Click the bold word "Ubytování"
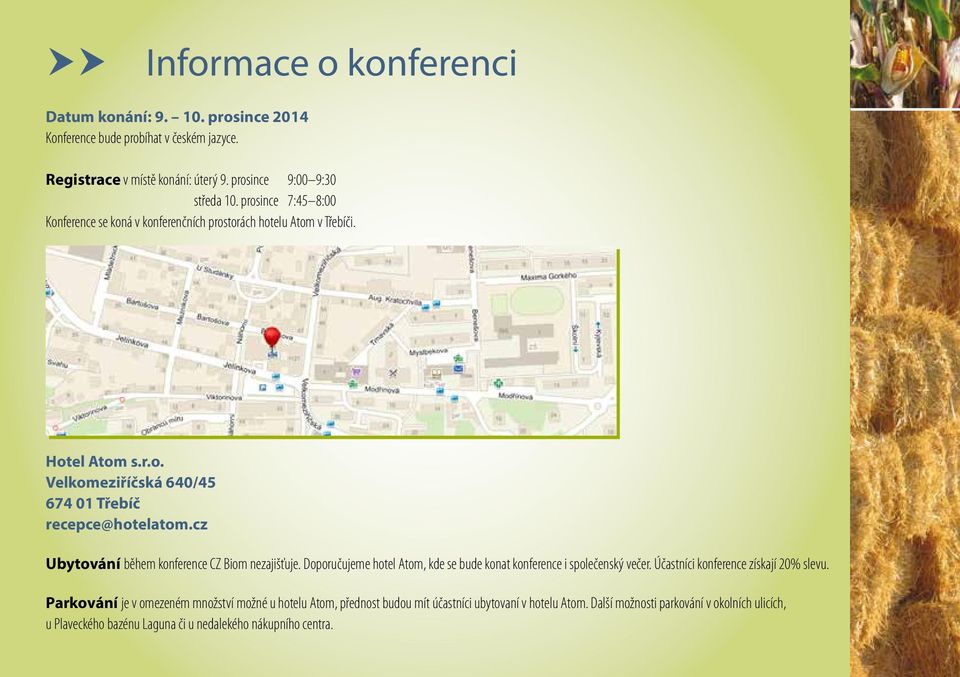The width and height of the screenshot is (960, 677). (x=83, y=564)
